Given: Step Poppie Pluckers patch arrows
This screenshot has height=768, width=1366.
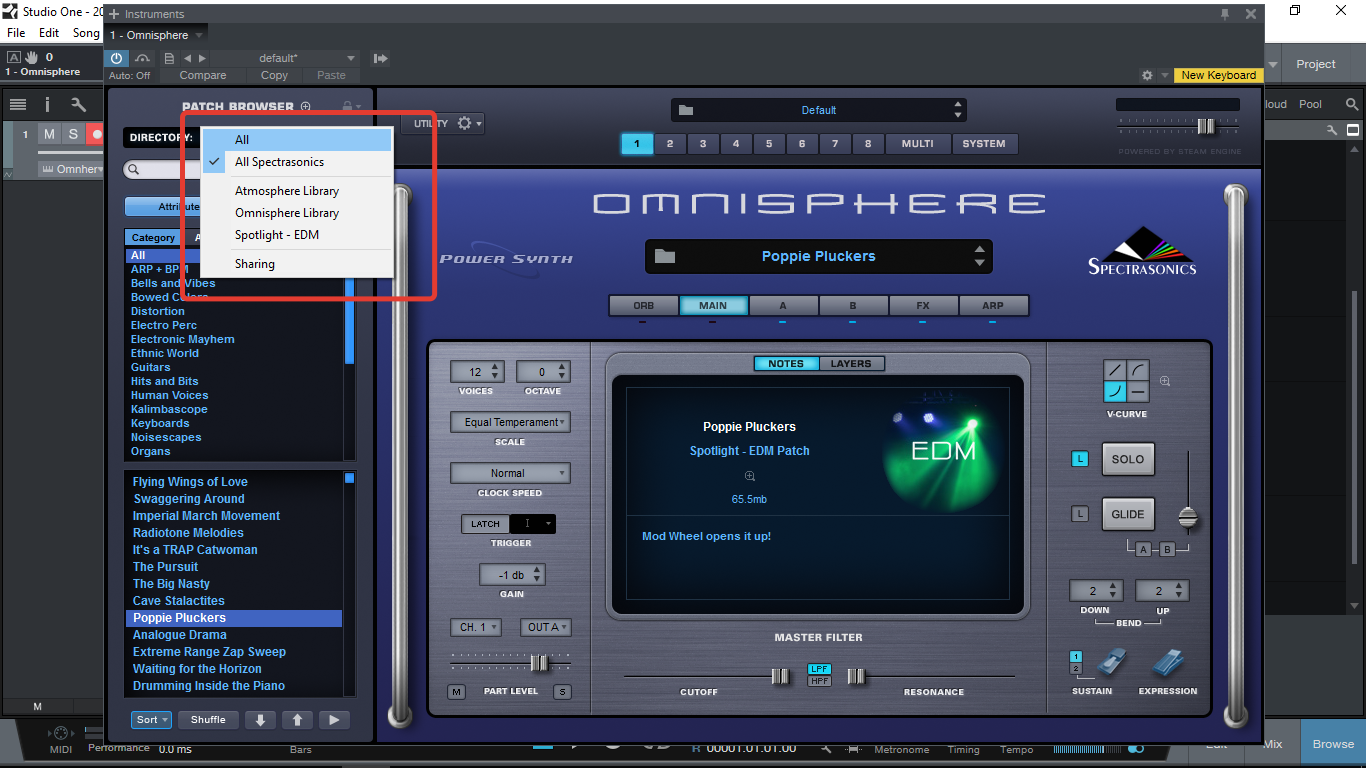Looking at the screenshot, I should coord(979,257).
